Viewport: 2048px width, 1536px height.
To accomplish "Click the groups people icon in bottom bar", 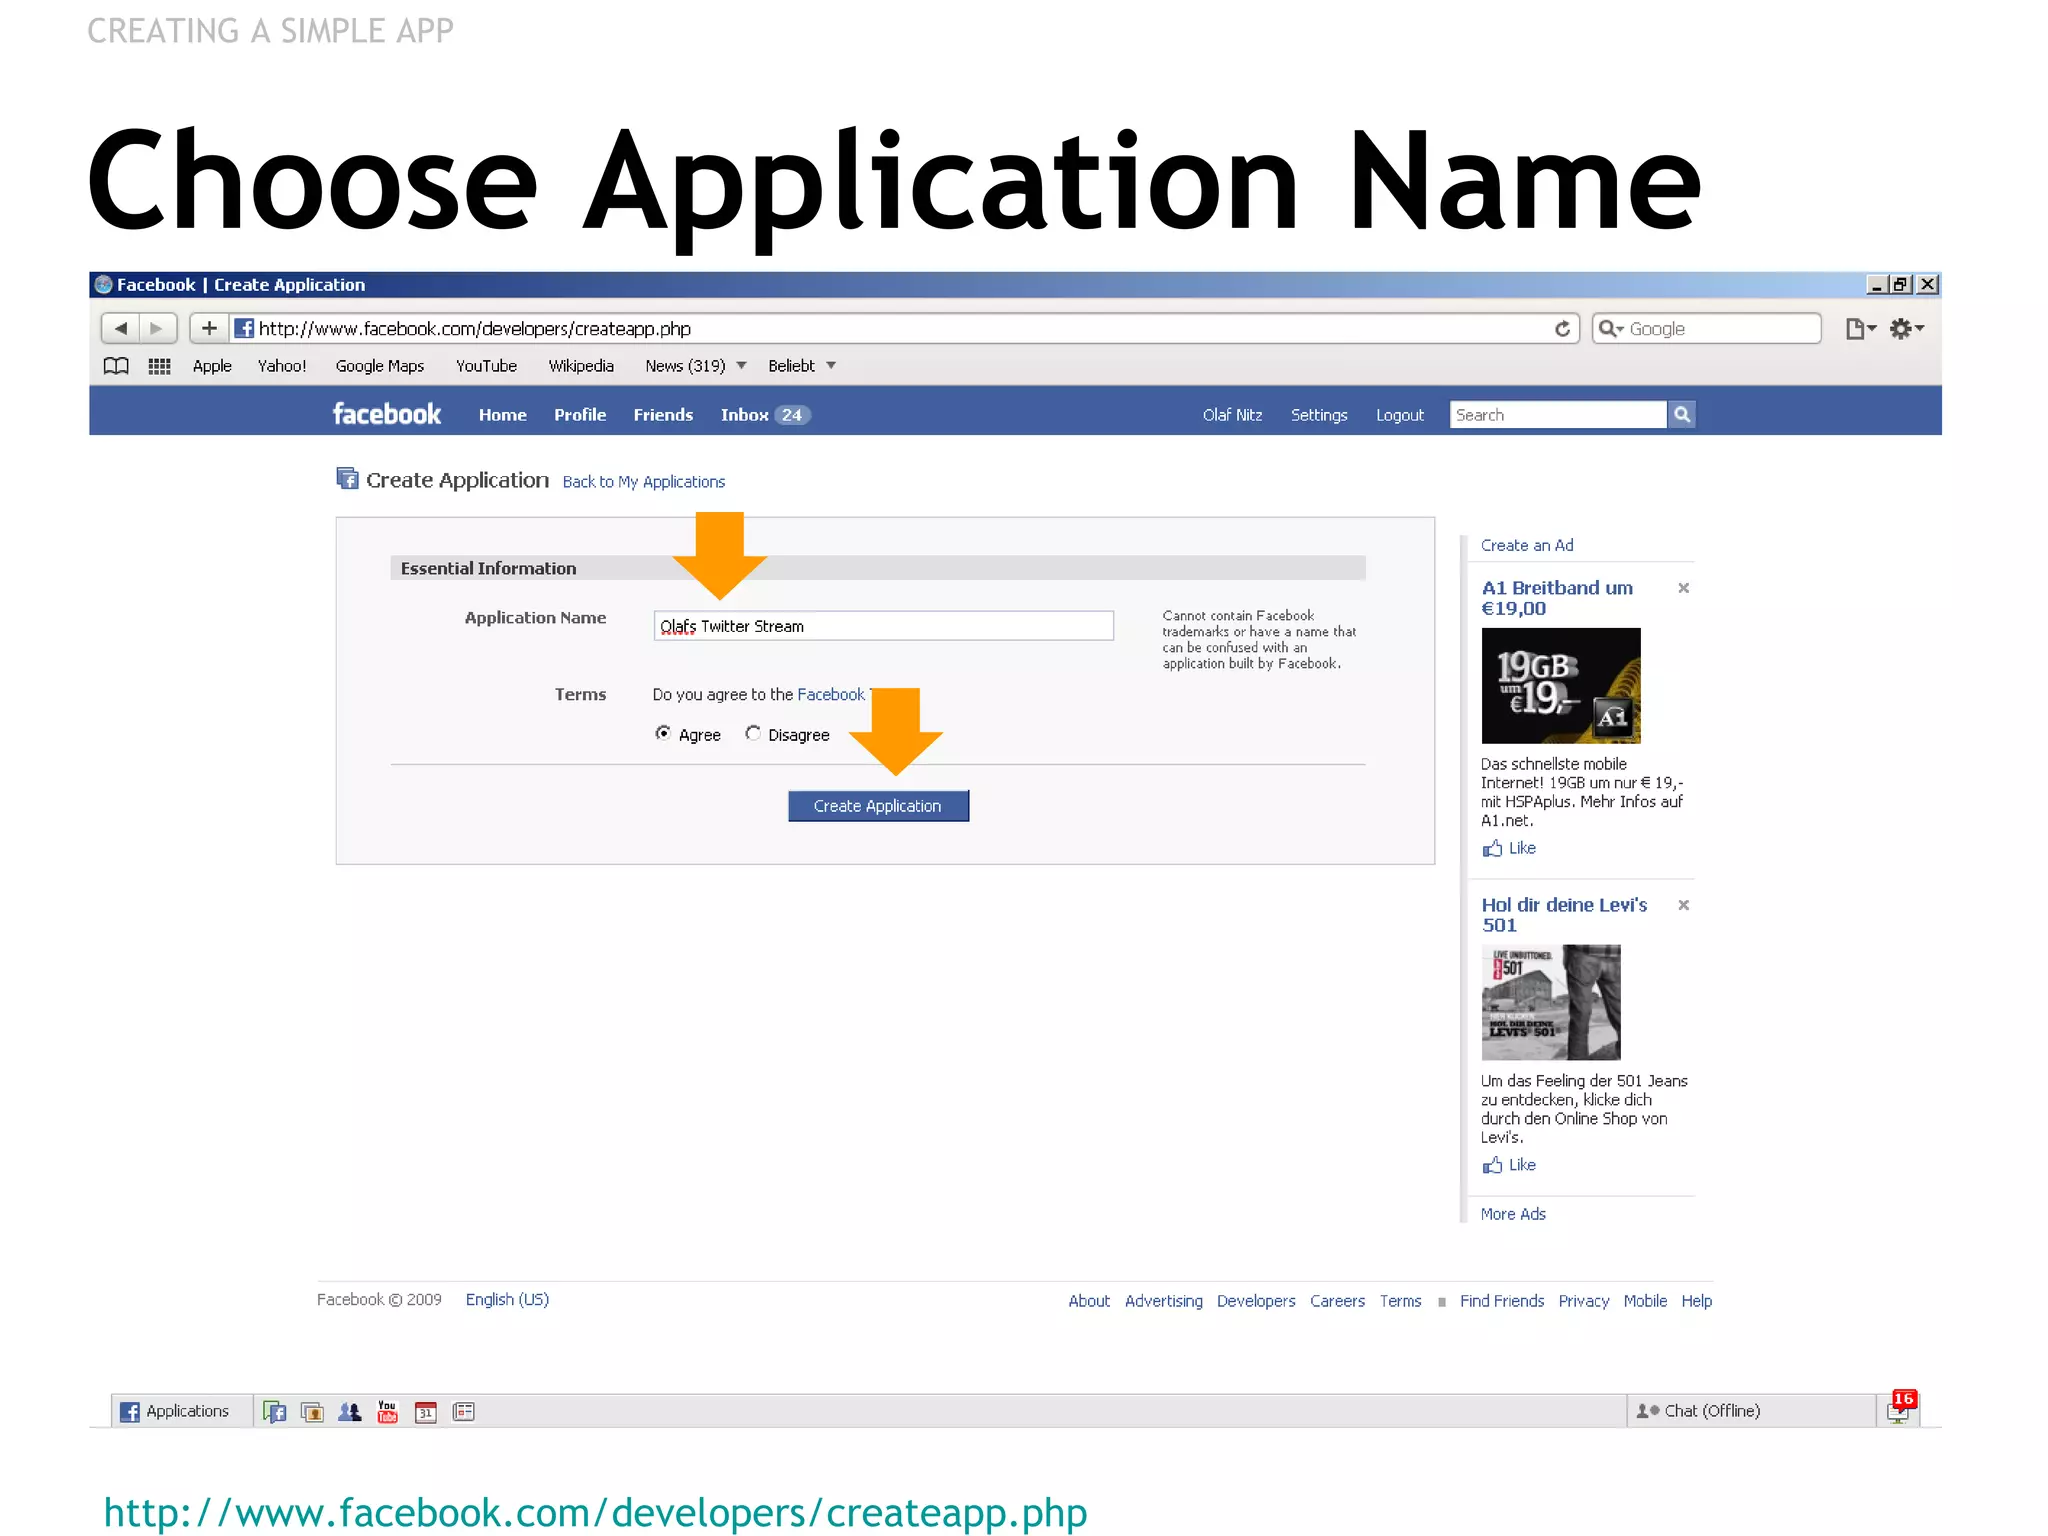I will click(x=350, y=1412).
